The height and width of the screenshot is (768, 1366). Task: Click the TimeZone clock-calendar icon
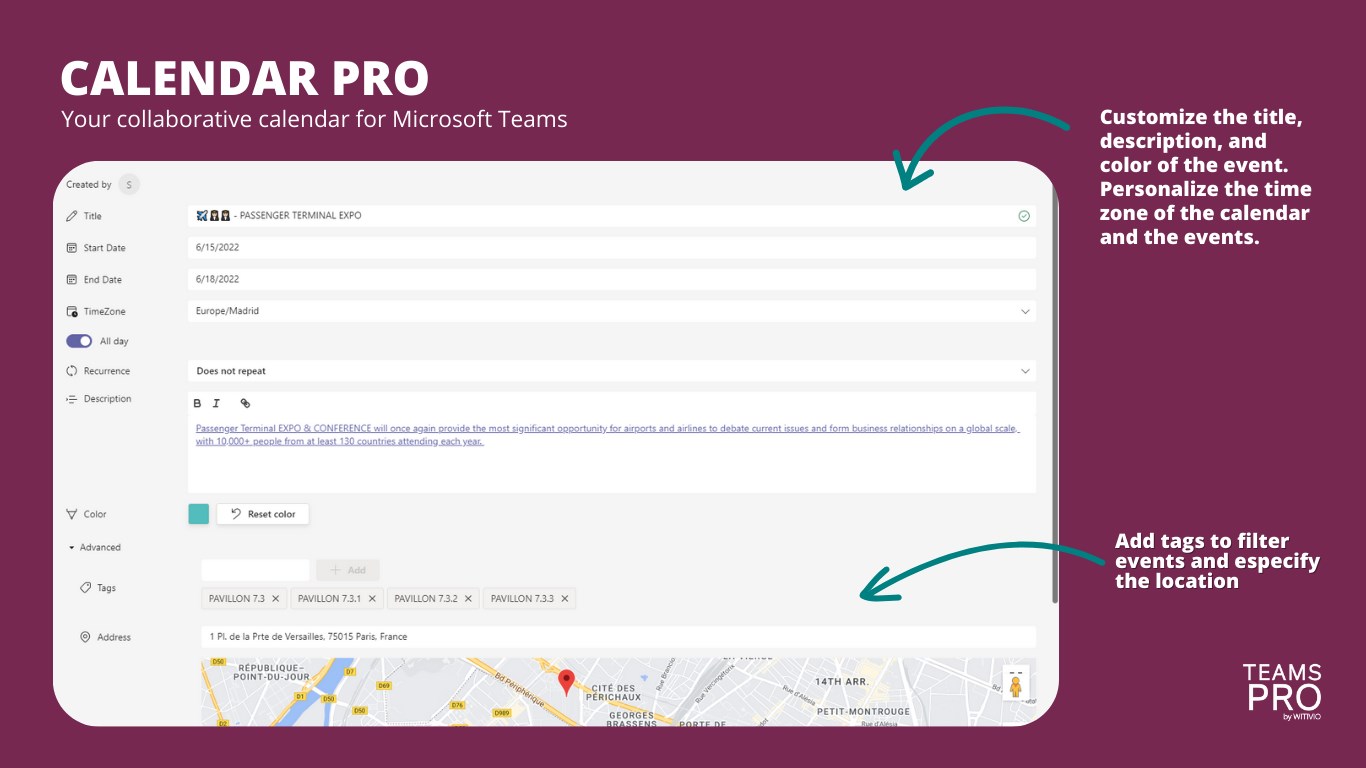[72, 311]
